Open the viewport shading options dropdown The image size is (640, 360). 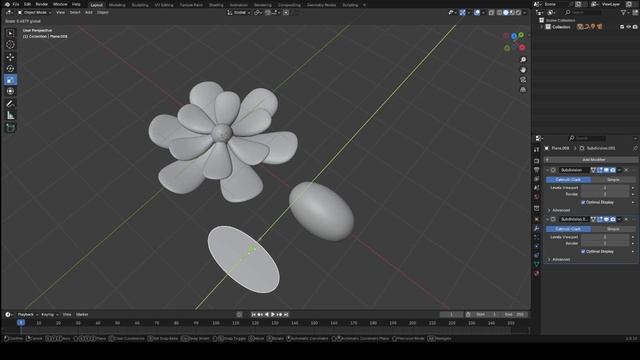tap(525, 13)
